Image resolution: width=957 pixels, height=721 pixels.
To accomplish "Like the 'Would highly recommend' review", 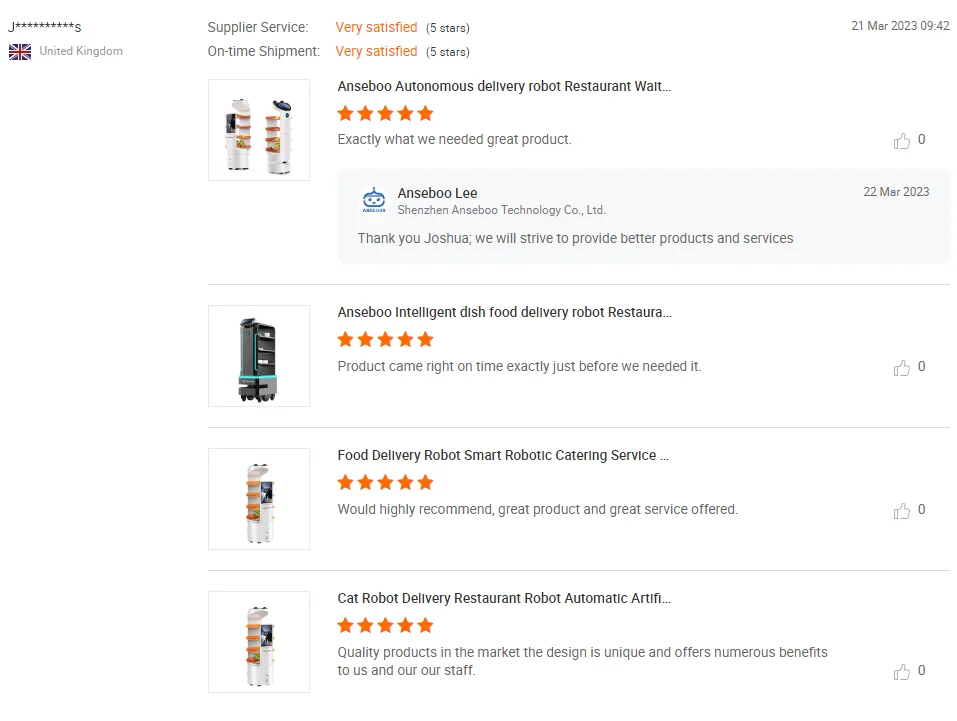I will pos(902,511).
